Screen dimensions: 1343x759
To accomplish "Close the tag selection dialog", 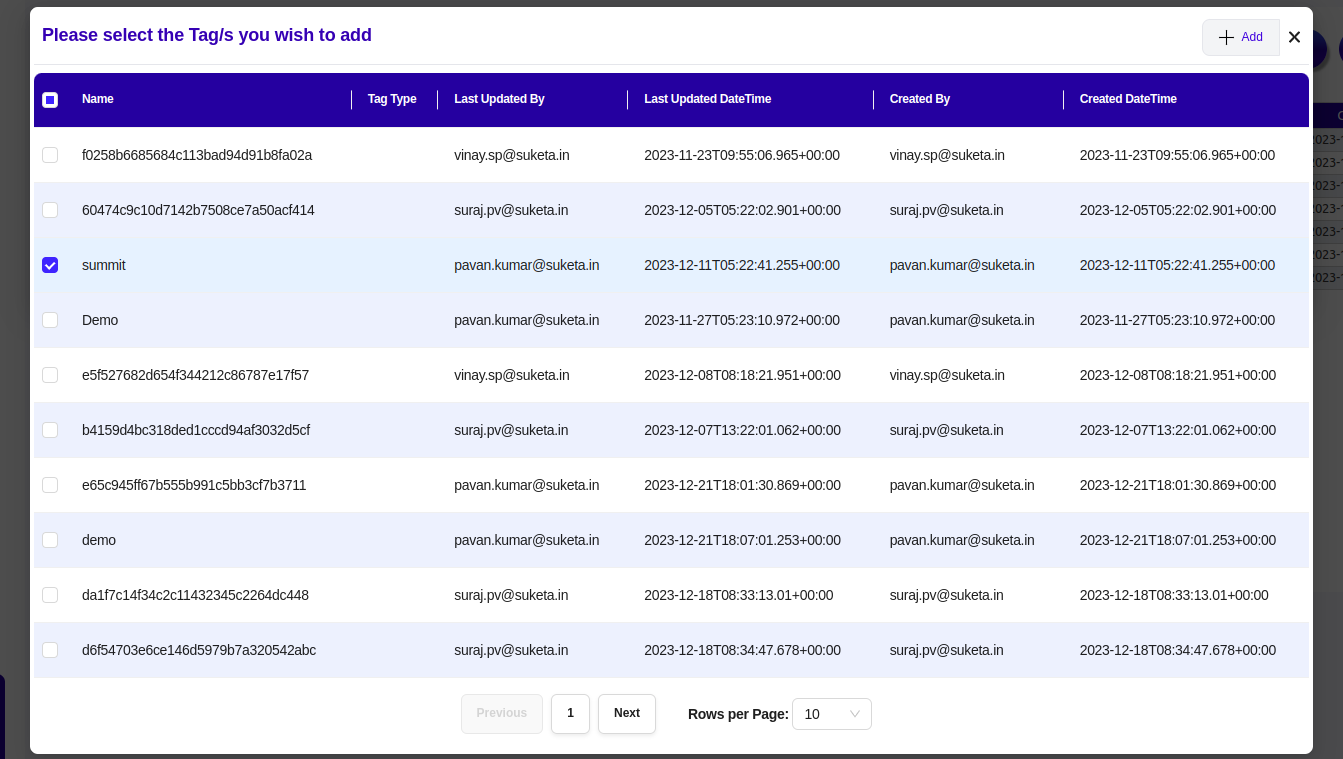I will coord(1294,37).
